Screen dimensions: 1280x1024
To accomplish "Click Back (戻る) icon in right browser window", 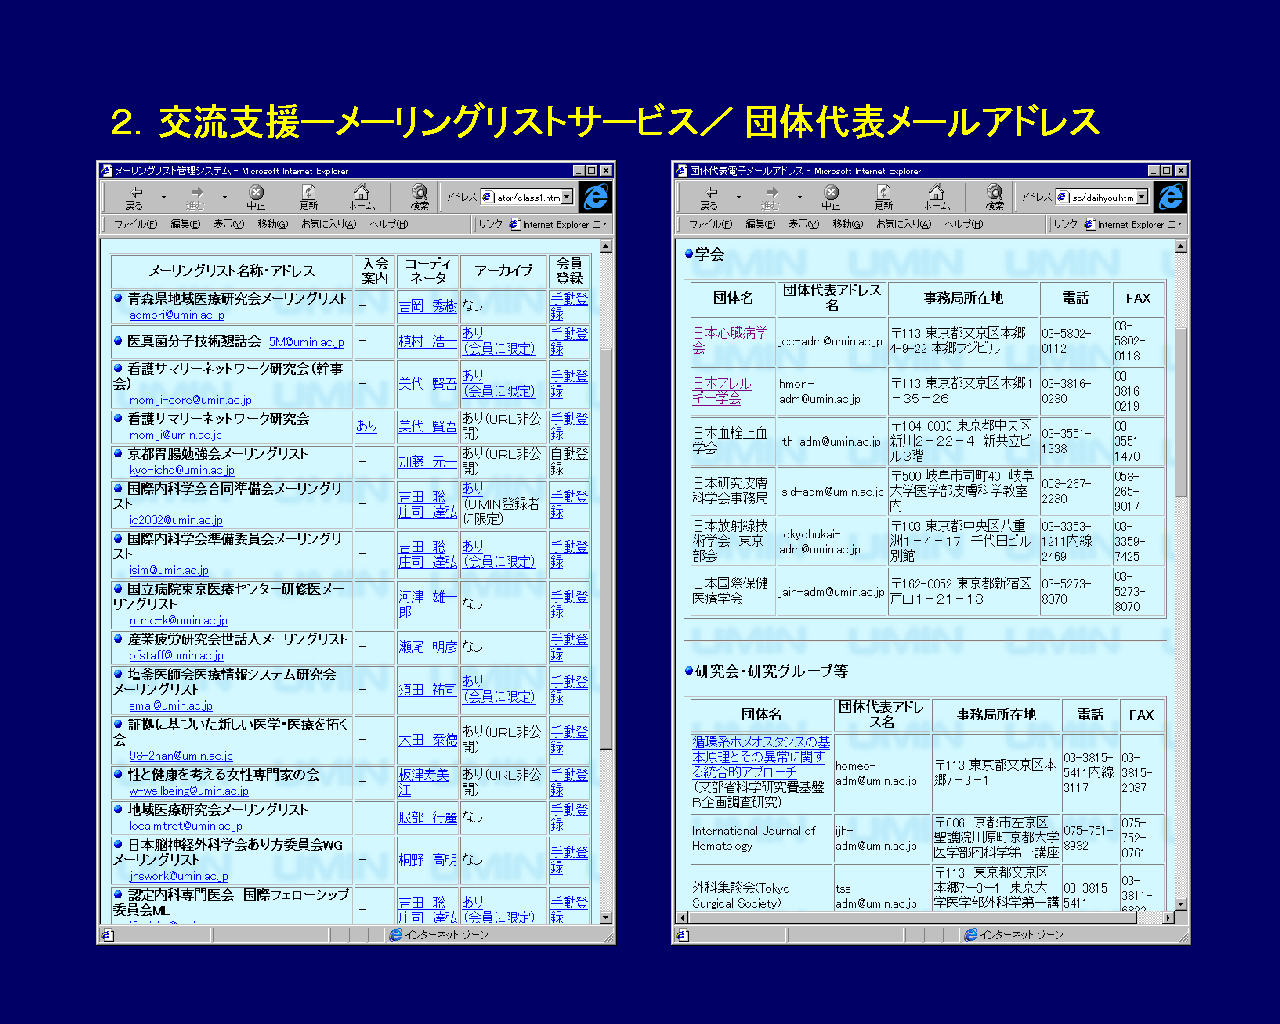I will click(x=709, y=196).
